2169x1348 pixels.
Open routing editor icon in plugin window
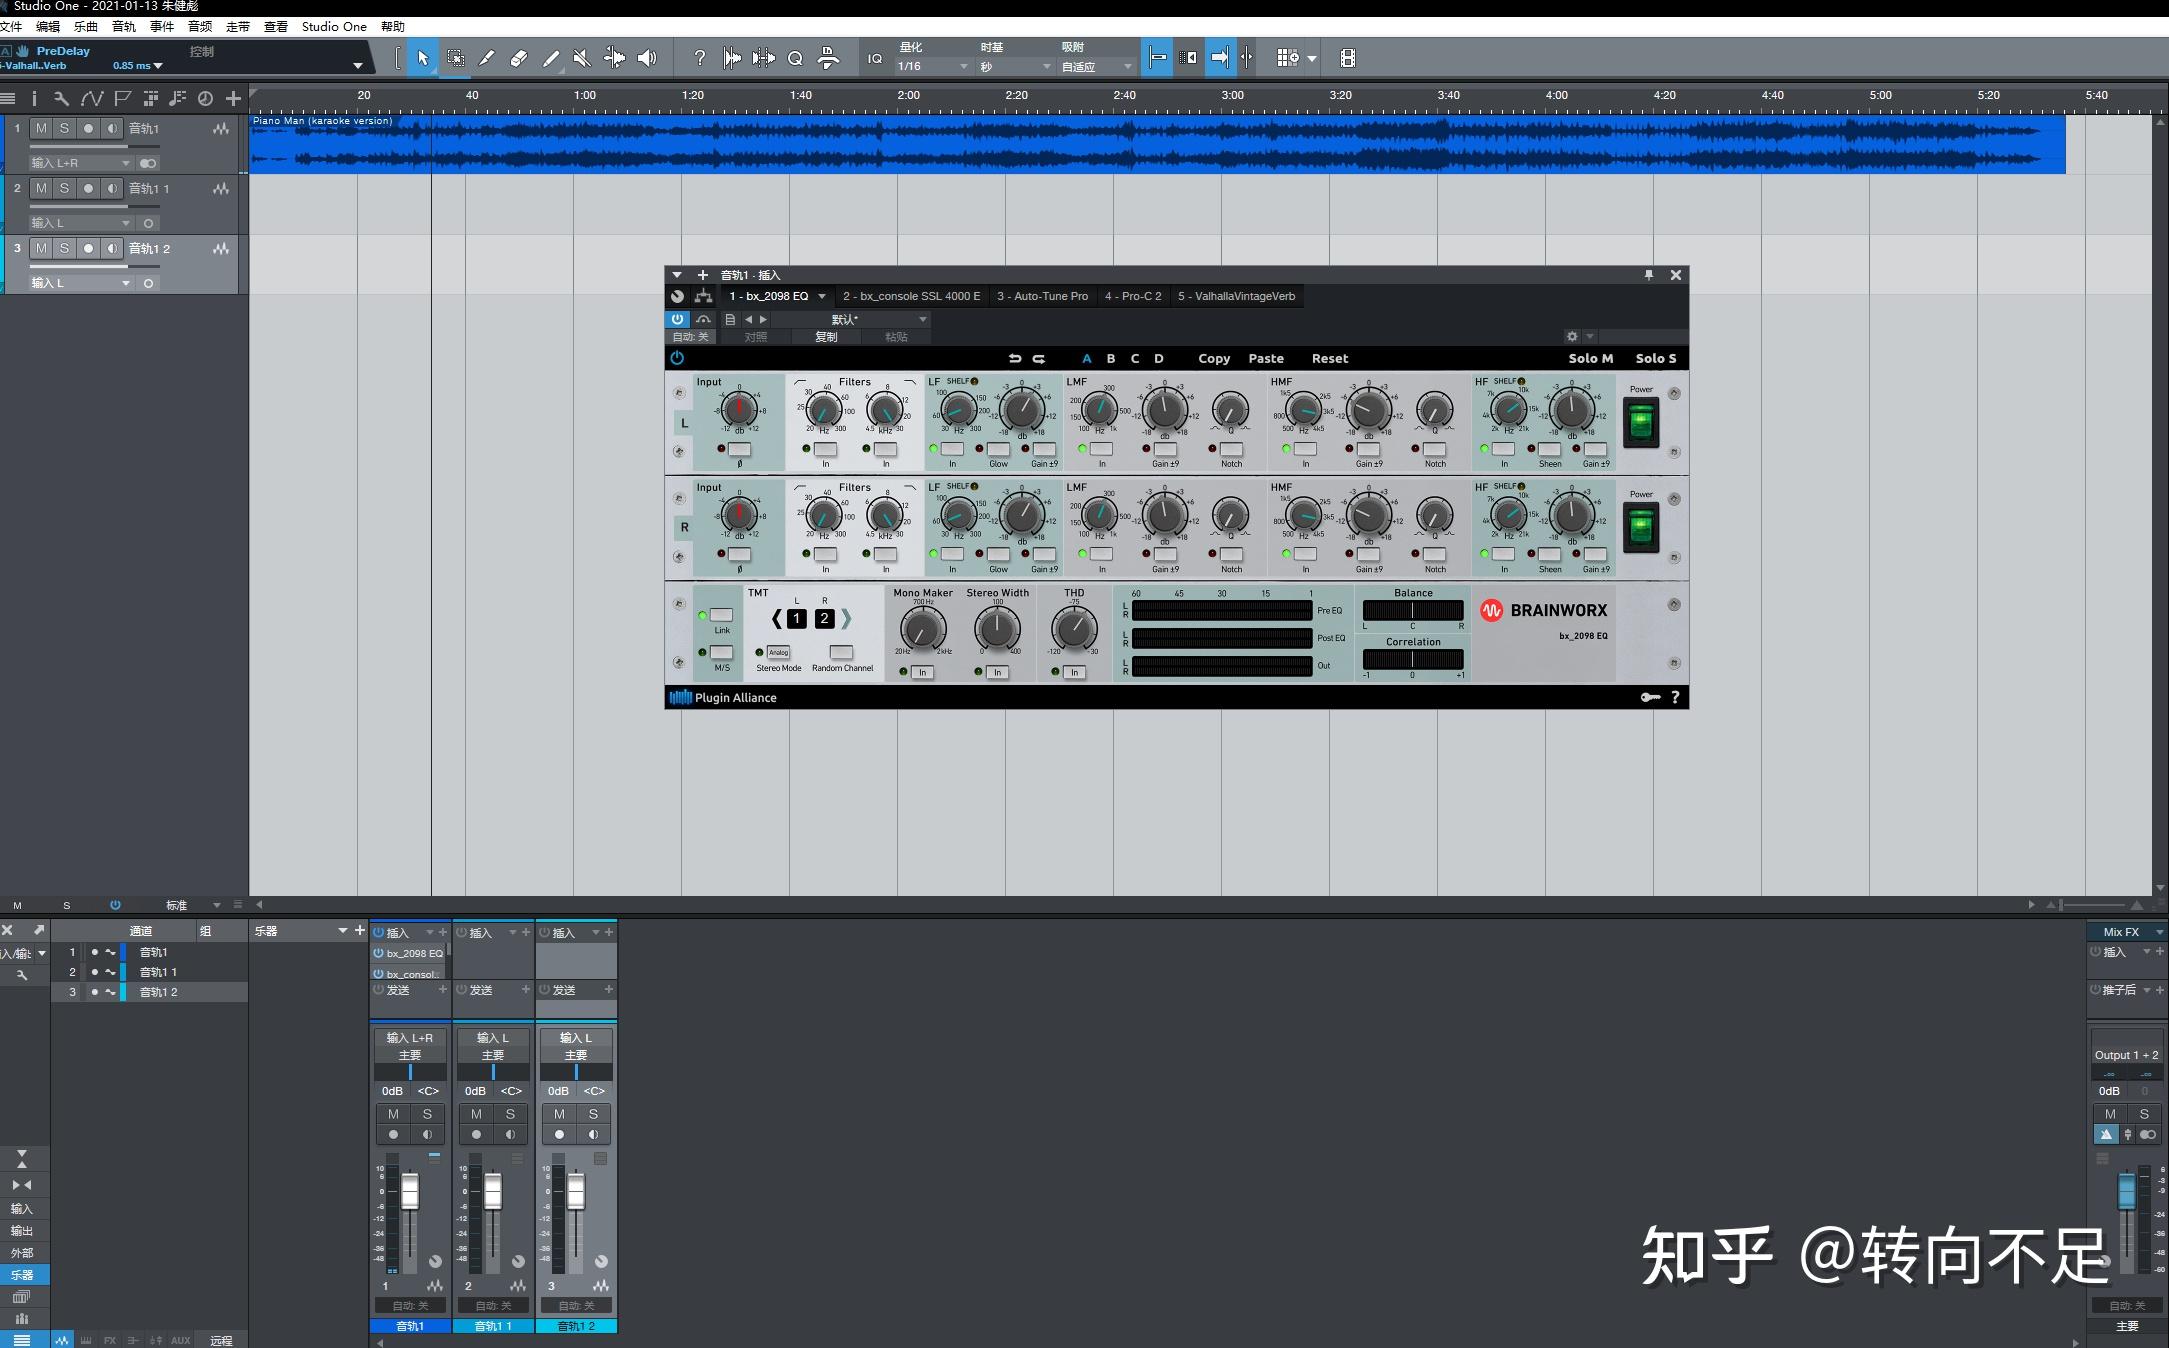tap(704, 296)
